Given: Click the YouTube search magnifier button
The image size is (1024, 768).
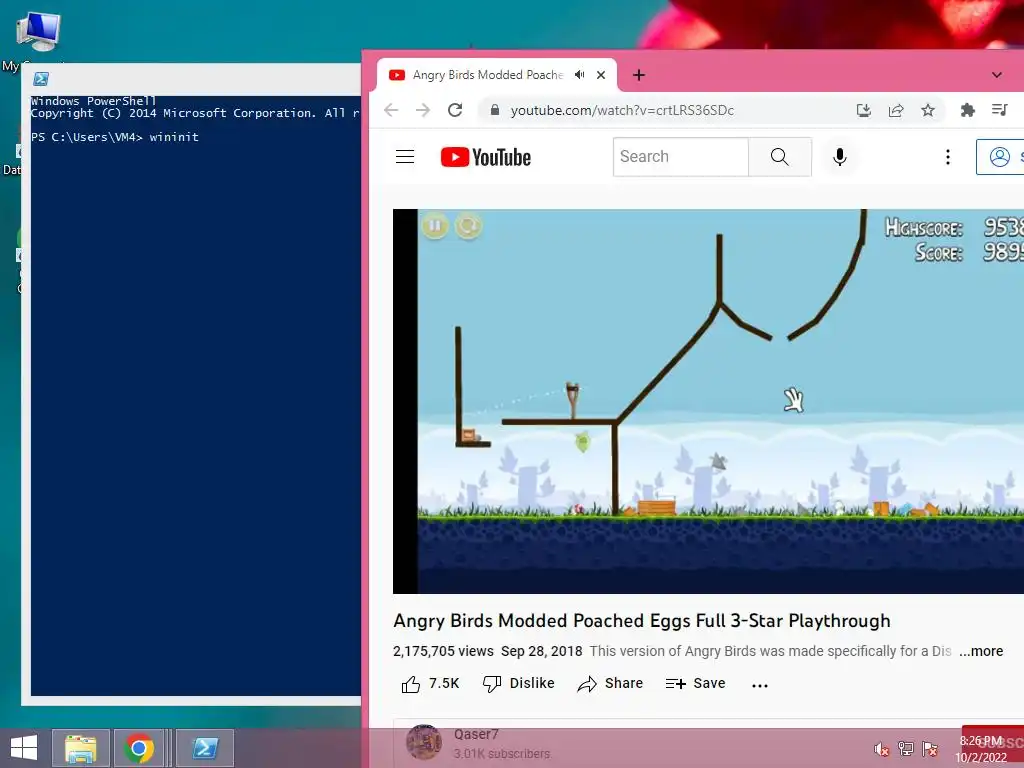Looking at the screenshot, I should [780, 157].
